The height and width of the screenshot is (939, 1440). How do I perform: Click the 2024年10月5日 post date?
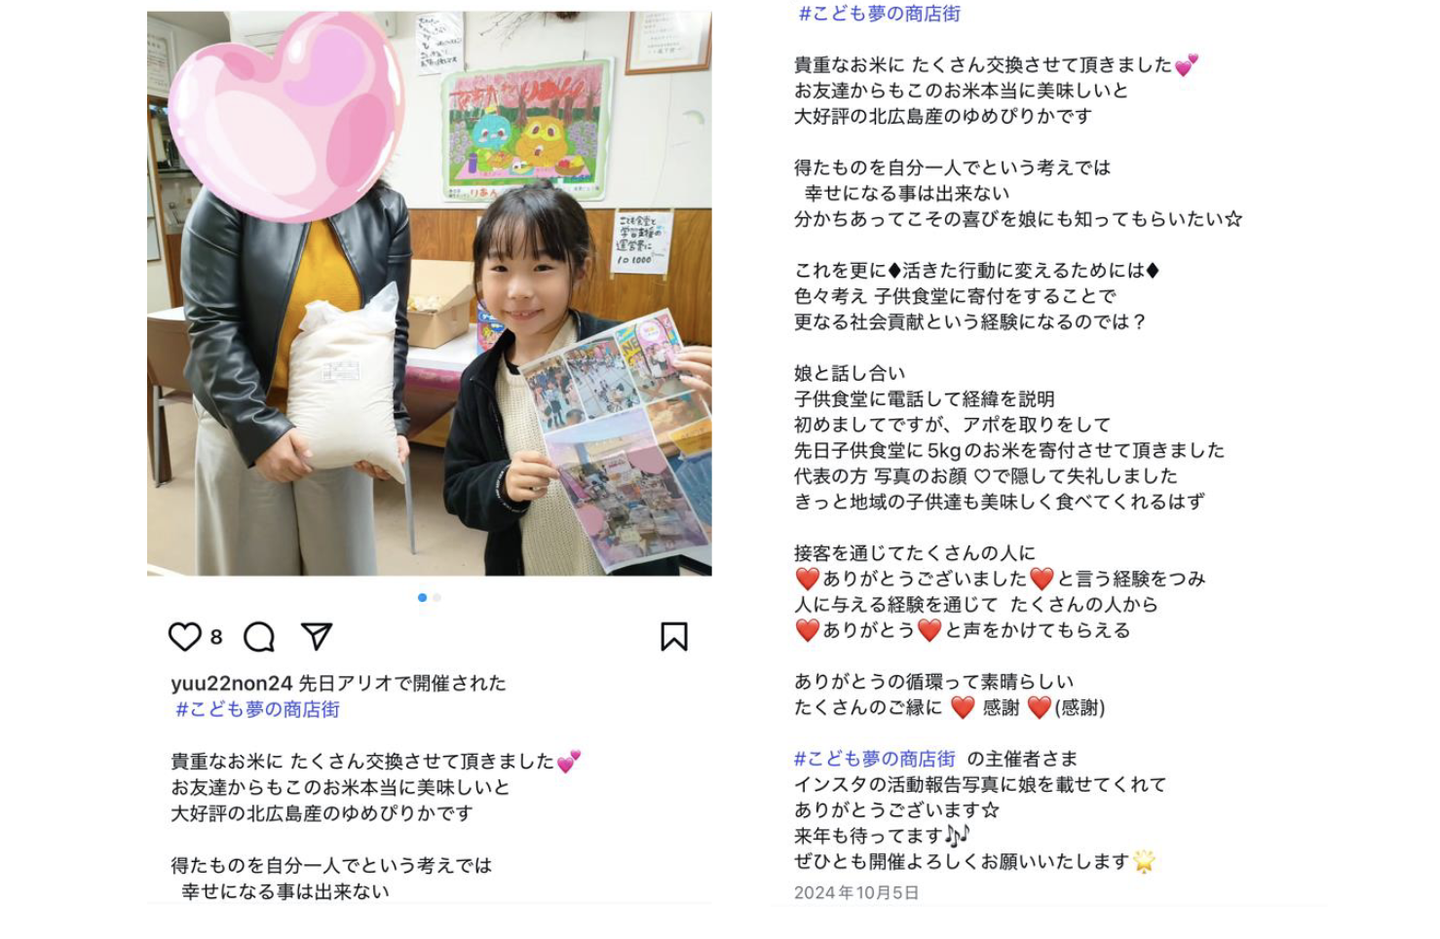click(856, 892)
